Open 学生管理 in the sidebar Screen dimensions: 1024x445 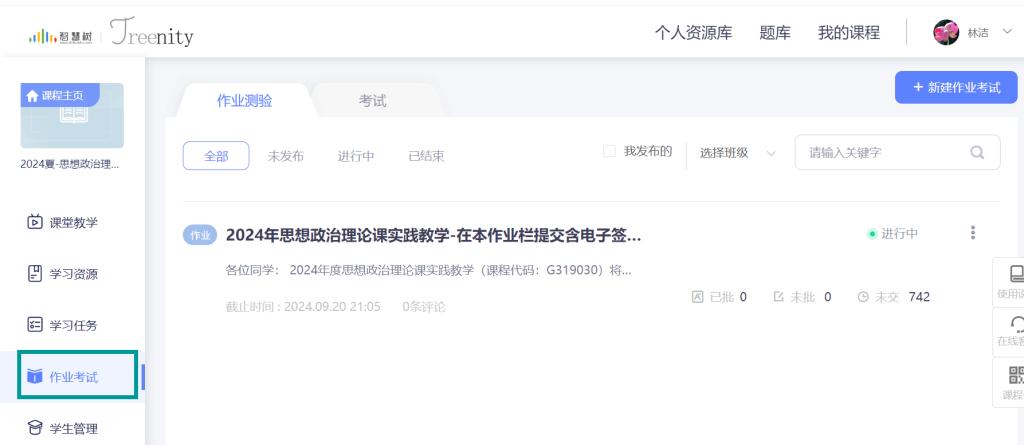click(x=63, y=429)
